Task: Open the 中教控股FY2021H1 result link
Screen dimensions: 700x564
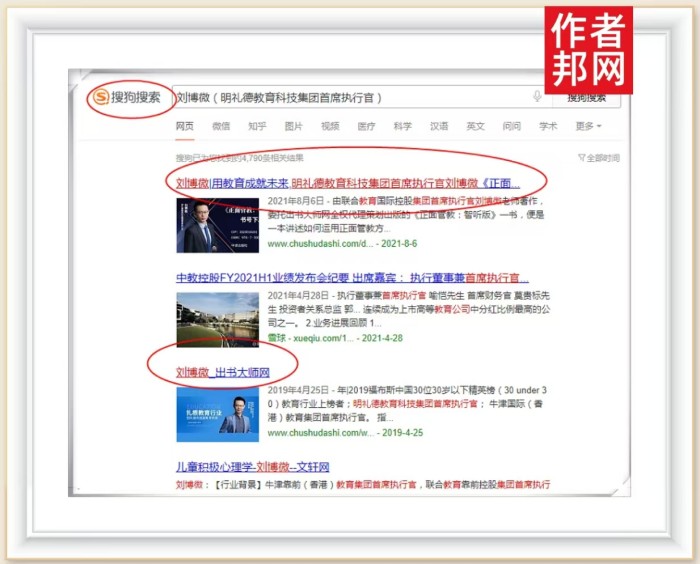Action: click(352, 277)
